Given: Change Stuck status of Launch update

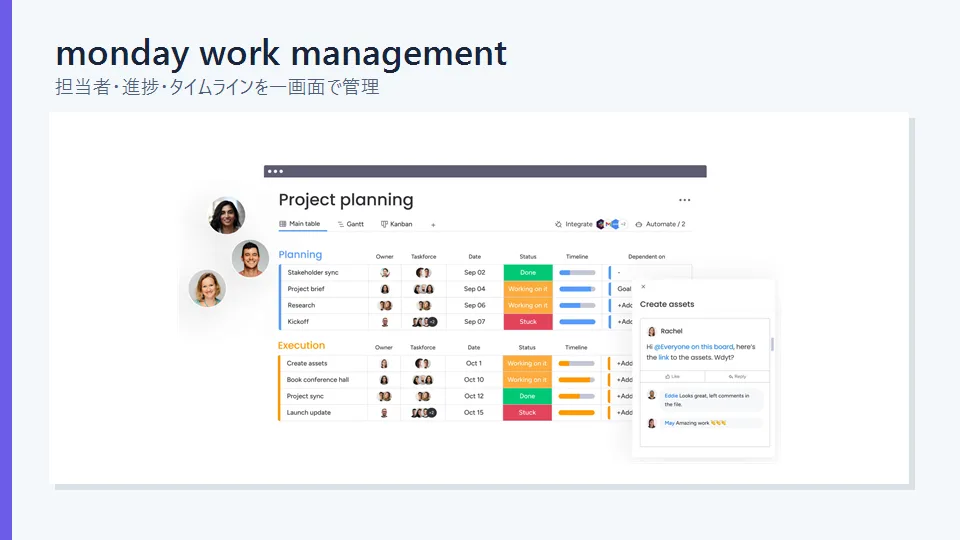Looking at the screenshot, I should (x=527, y=413).
